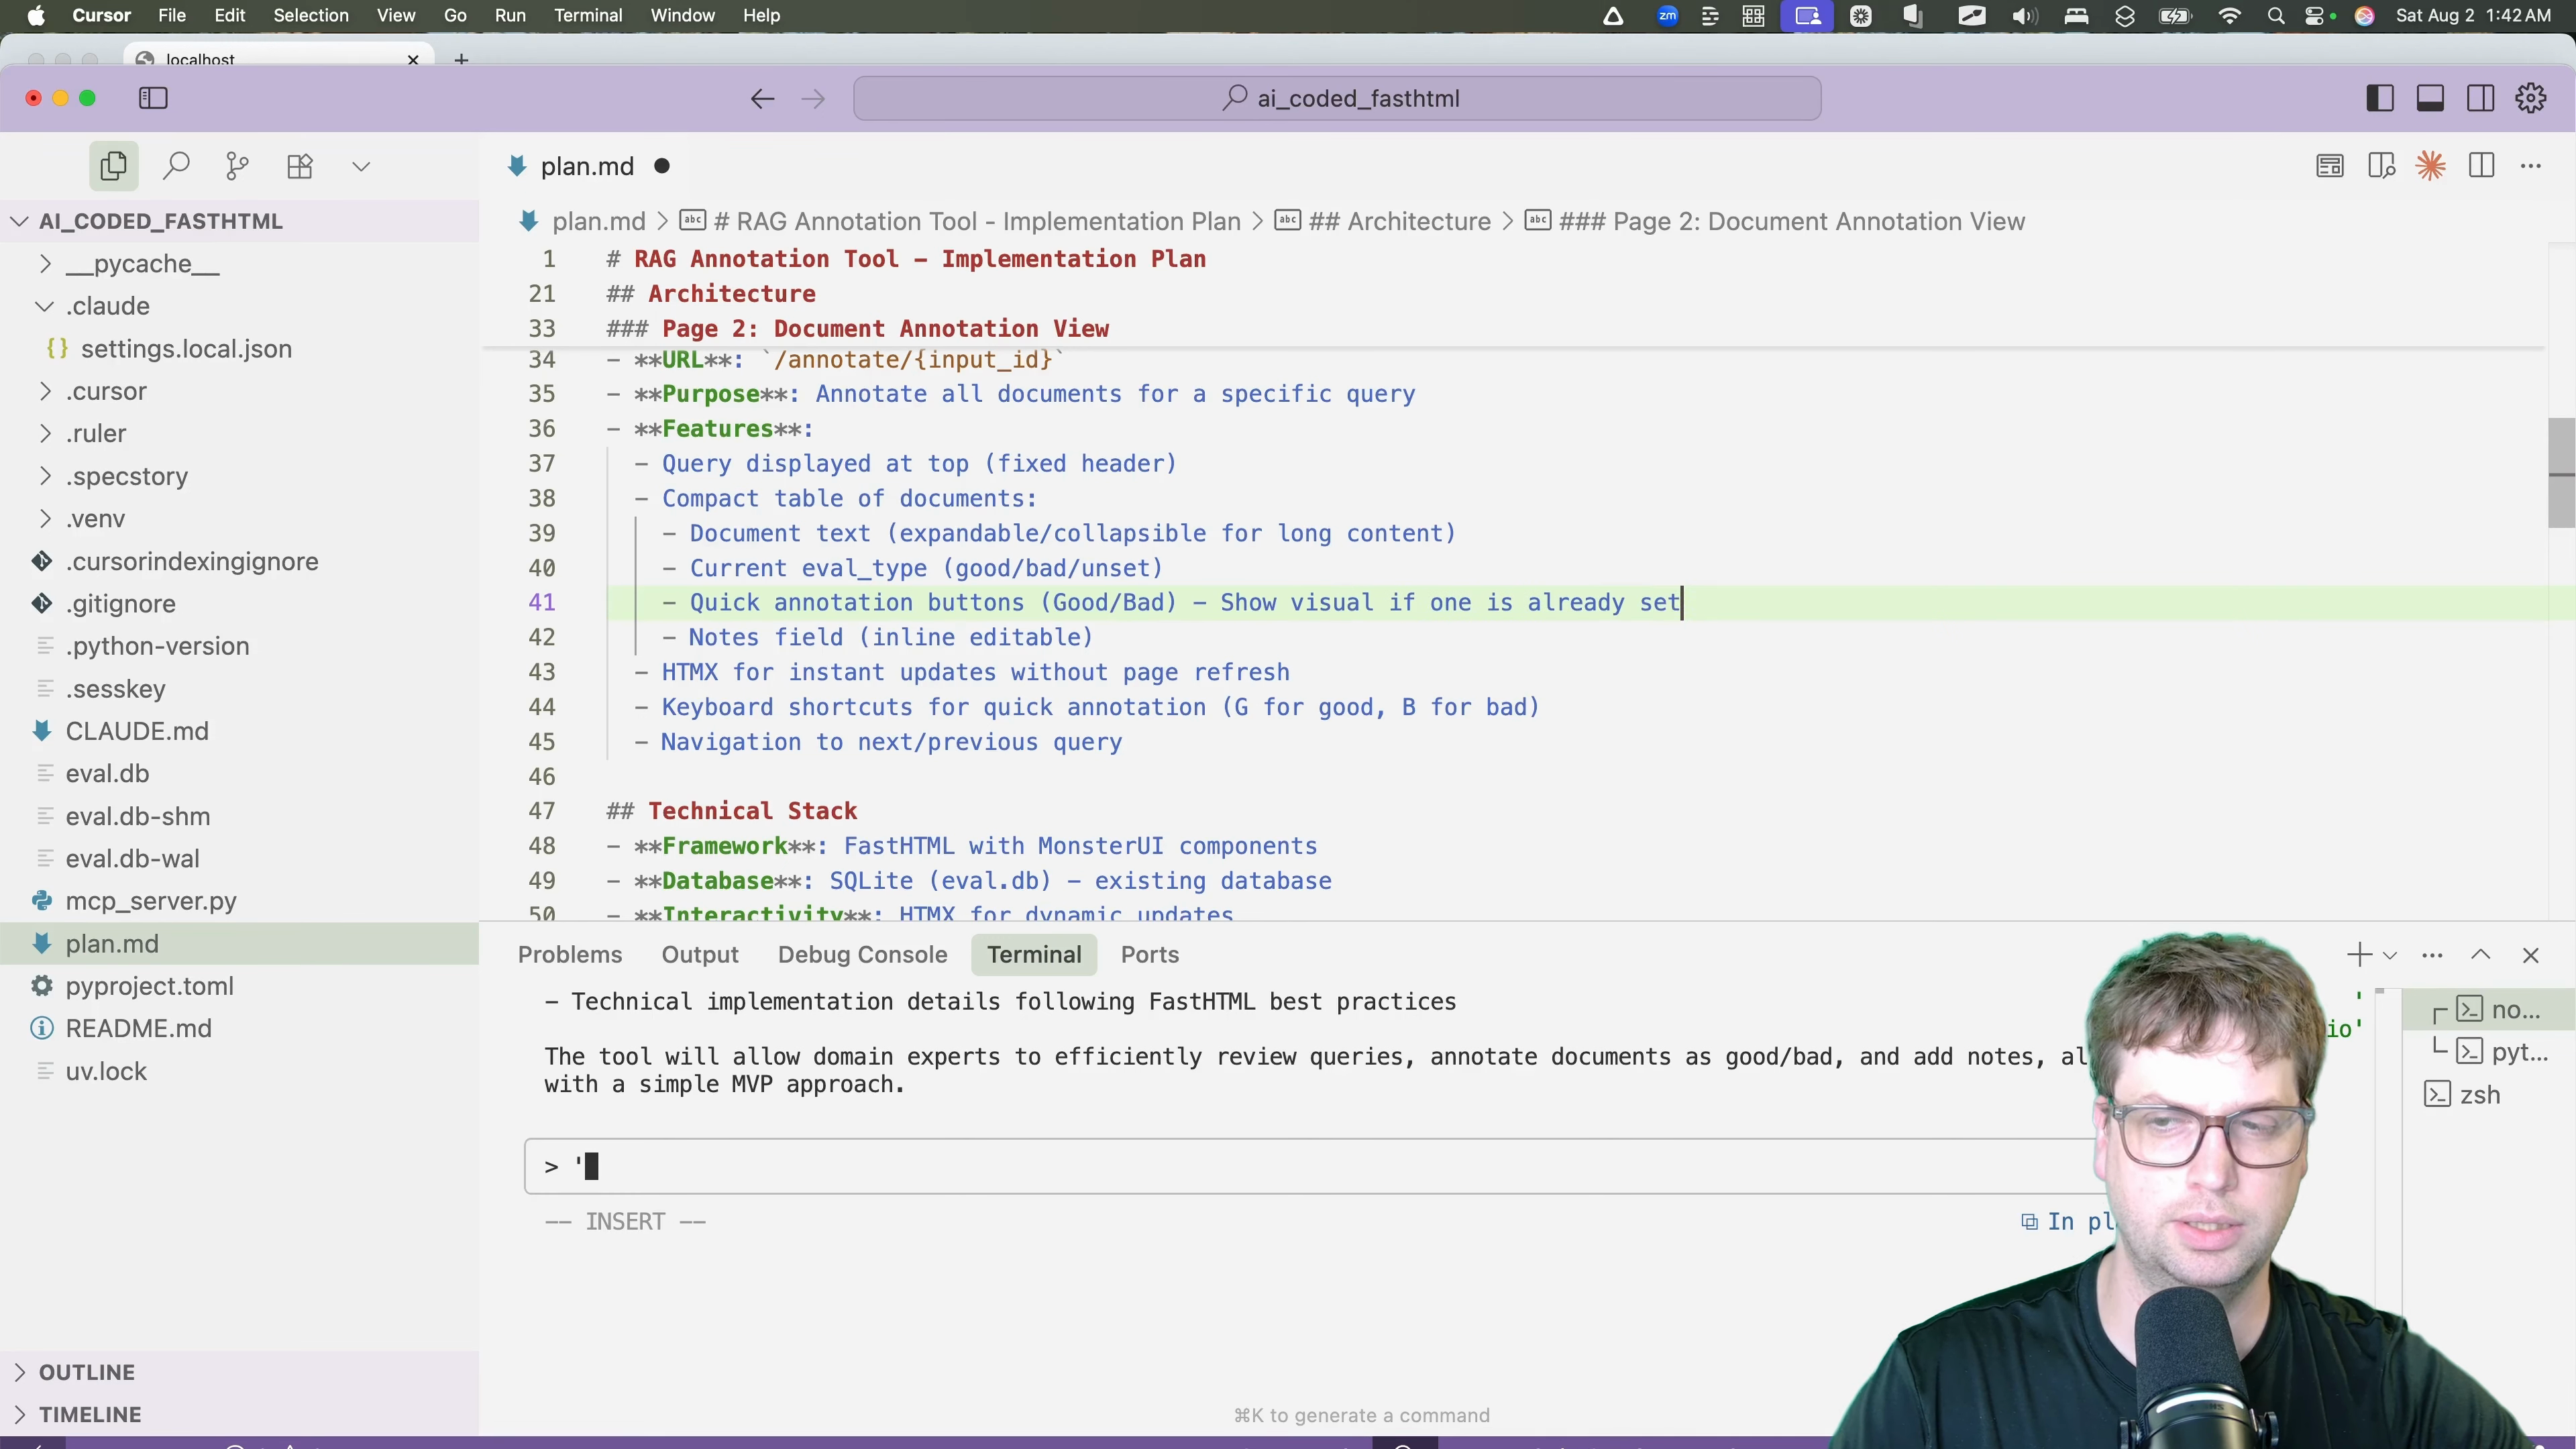Open the new terminal dropdown arrow

2390,955
